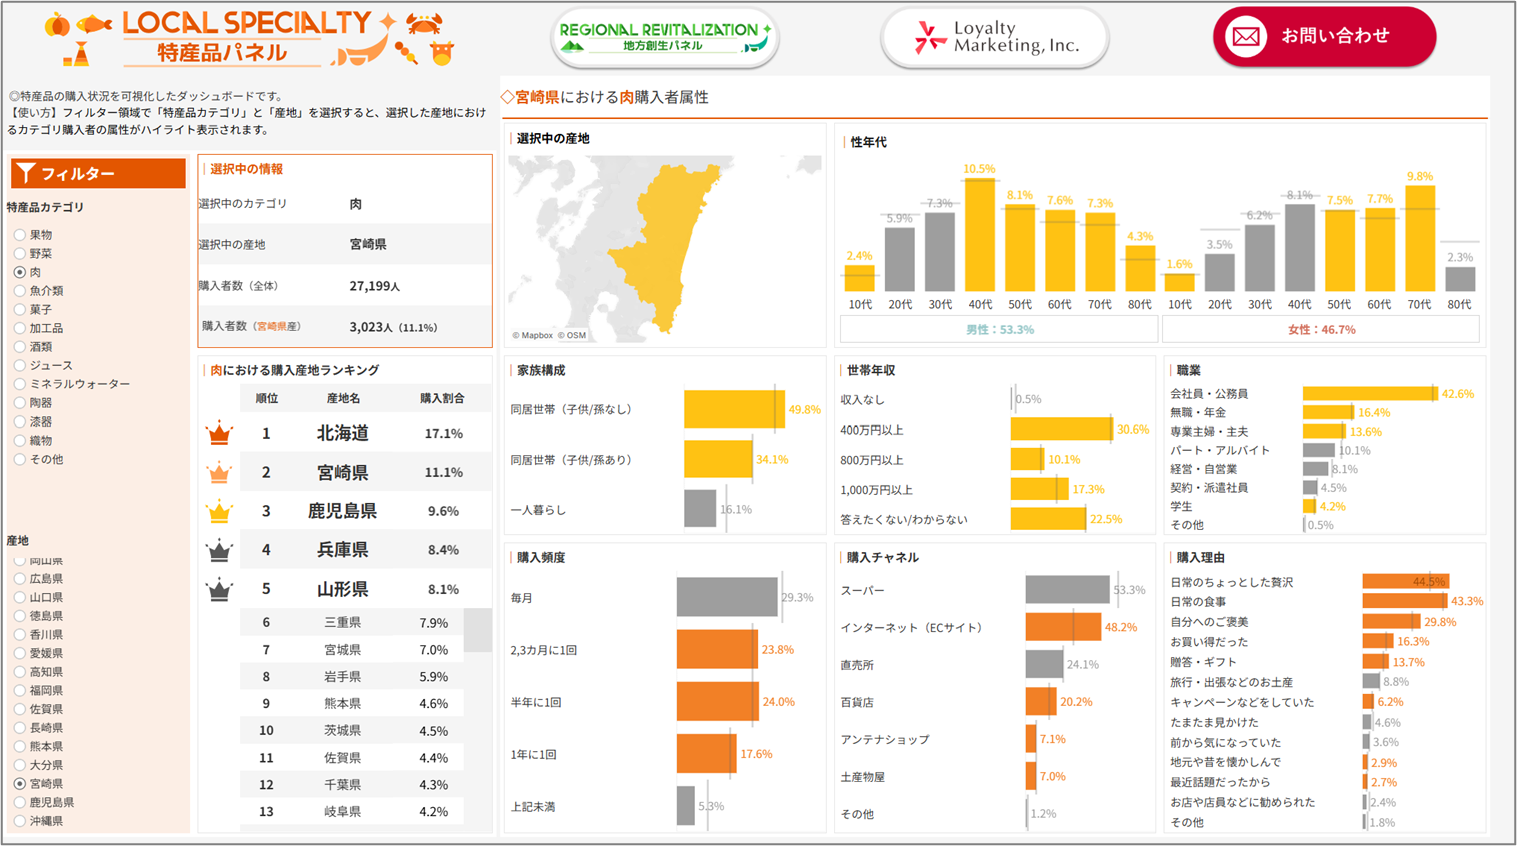The height and width of the screenshot is (846, 1517).
Task: Choose 沖縄県 in the 産地 list
Action: point(20,821)
